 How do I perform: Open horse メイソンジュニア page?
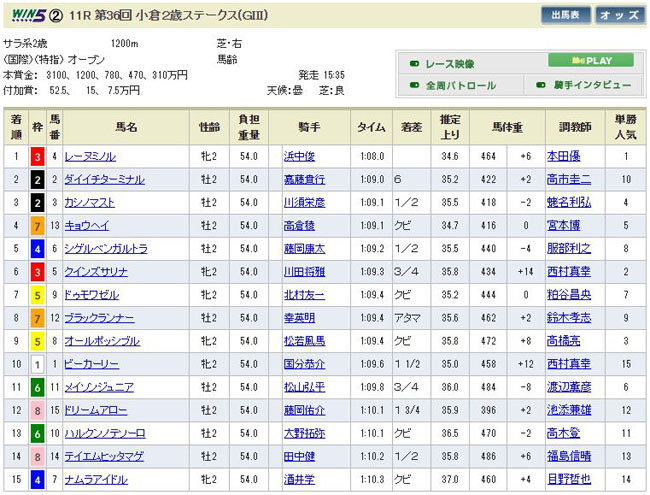(x=100, y=386)
